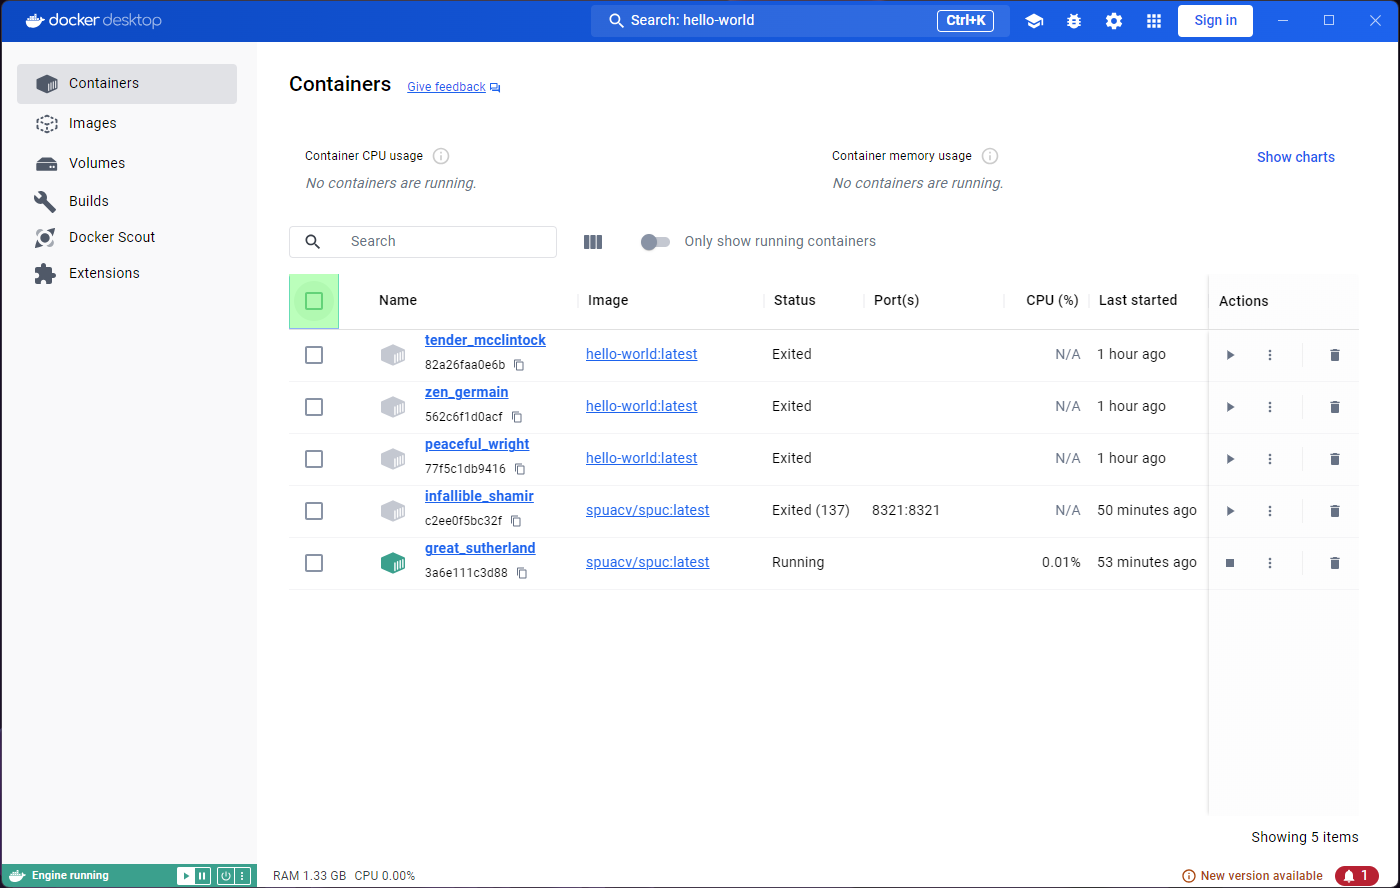Open the Learning center graduation cap icon
Screen dimensions: 1400x888
1034,21
